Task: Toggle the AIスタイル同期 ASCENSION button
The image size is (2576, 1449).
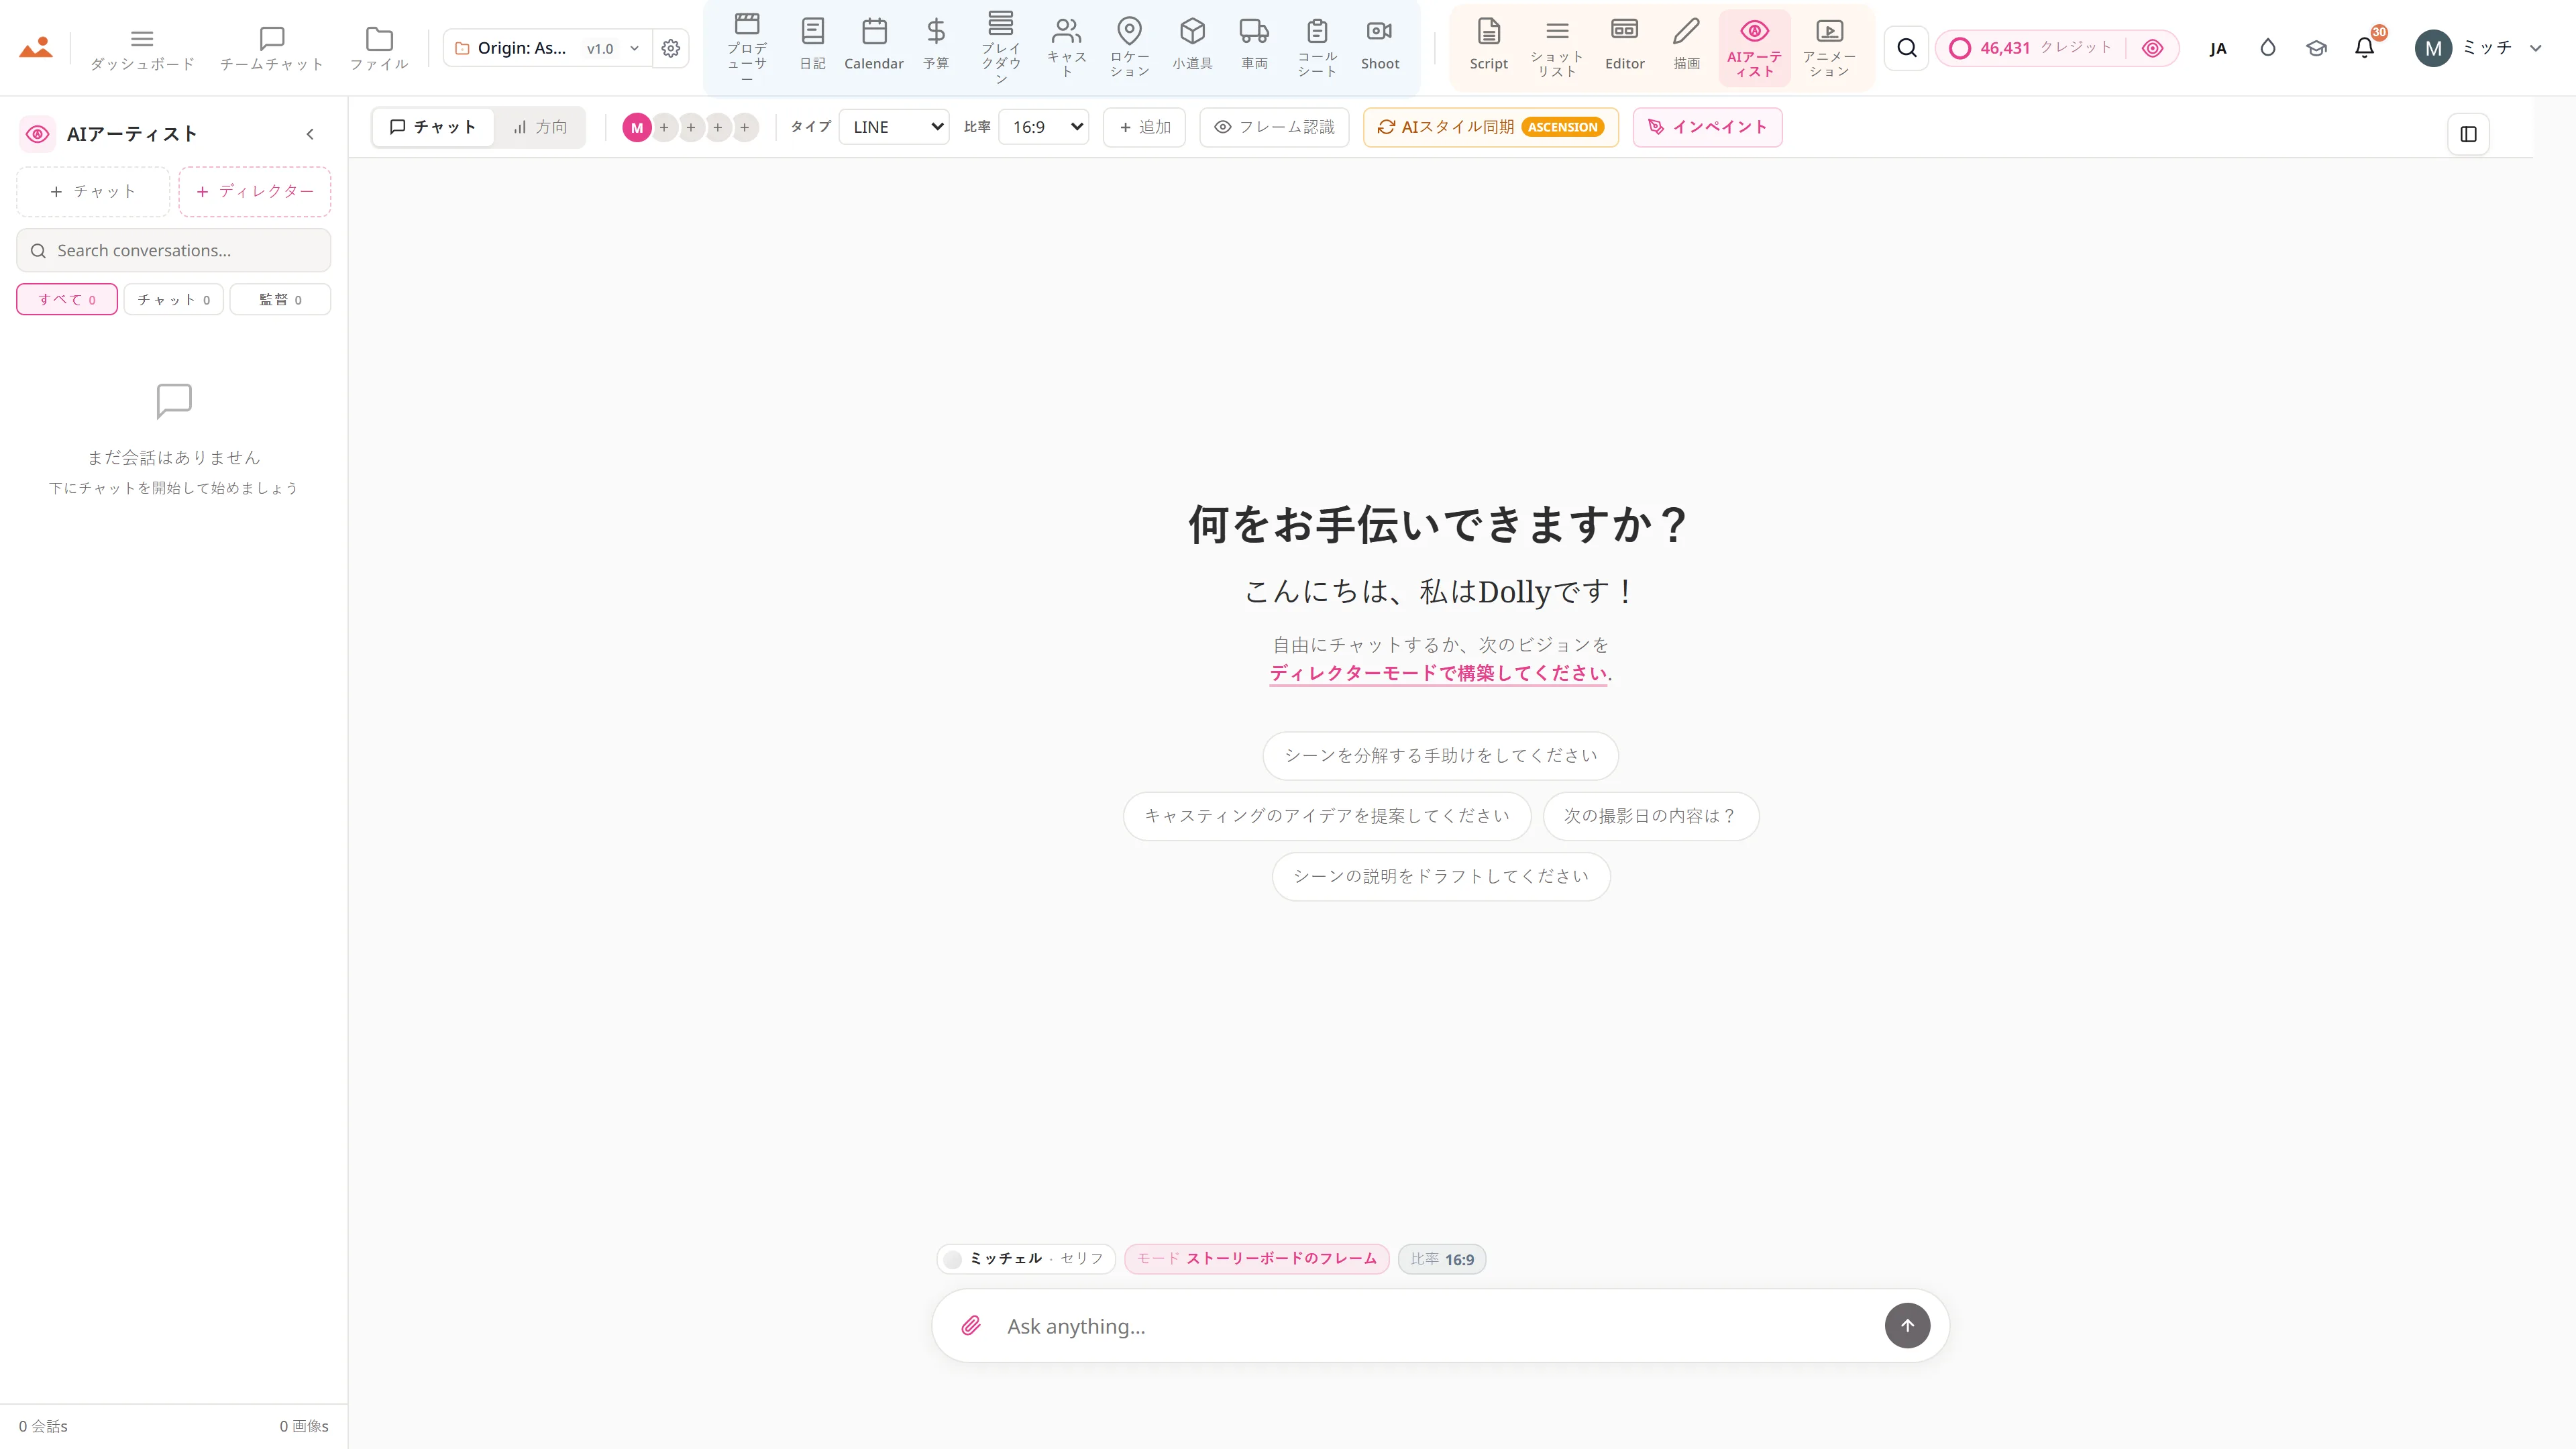Action: coord(1490,127)
